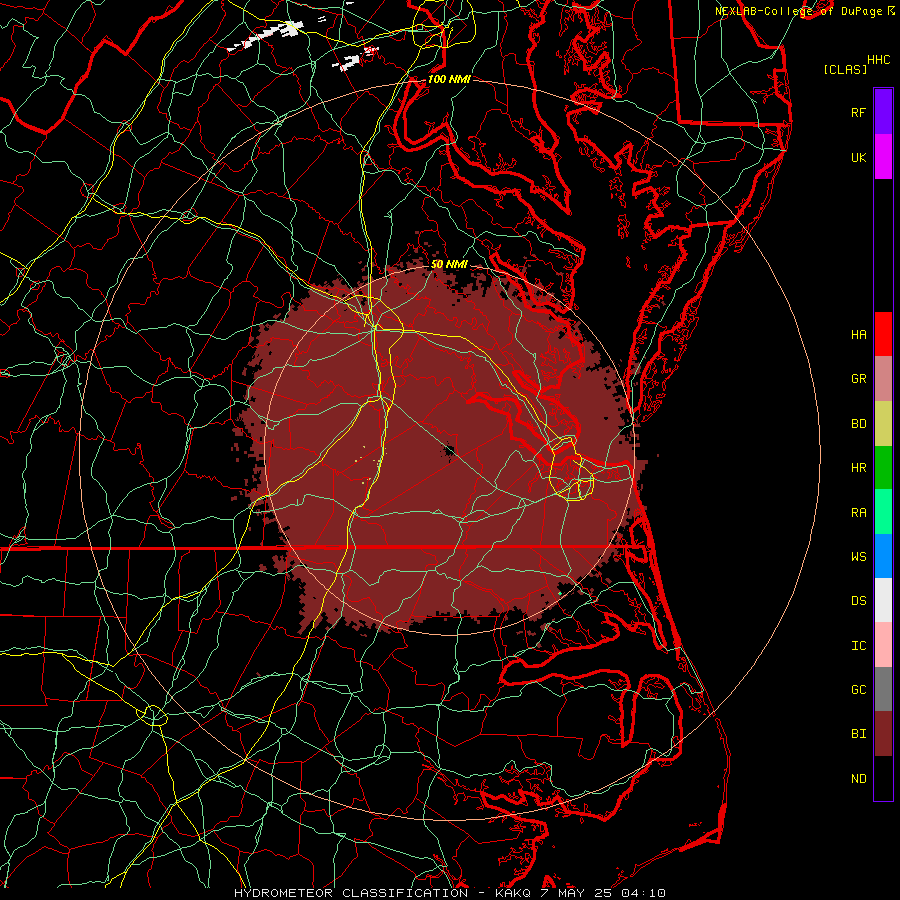
Task: Click the GC legend label
Action: (x=858, y=690)
